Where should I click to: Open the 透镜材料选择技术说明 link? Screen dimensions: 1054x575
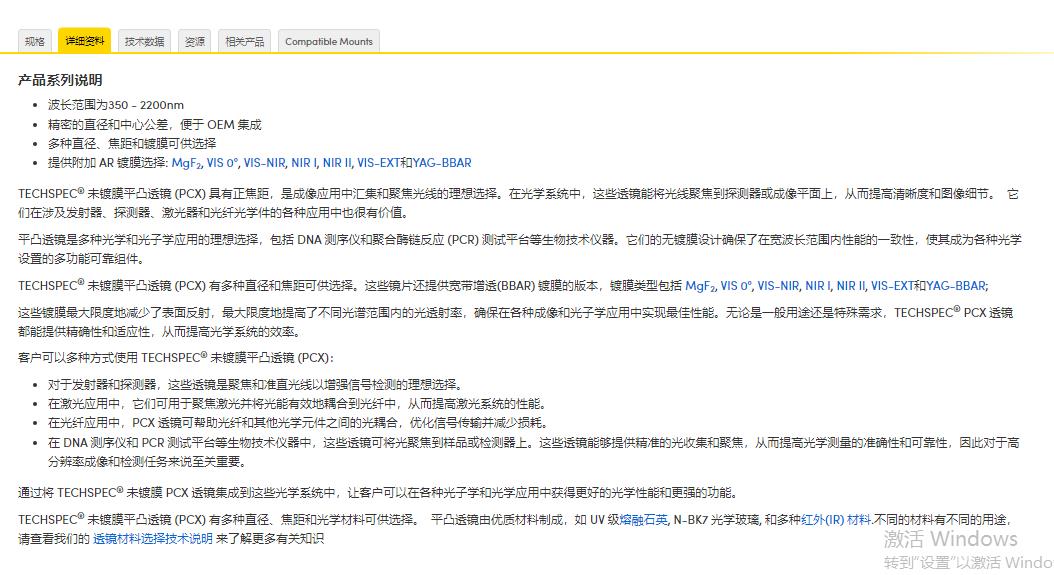pos(153,539)
